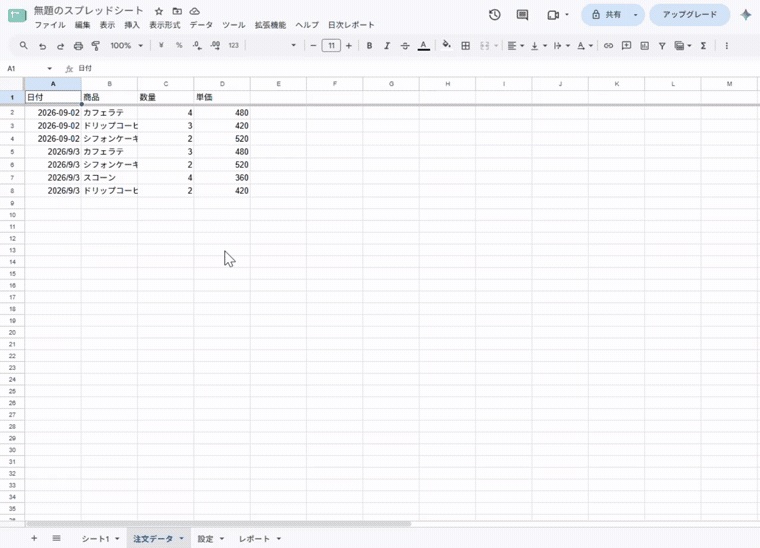Open the 挿入 menu
This screenshot has height=548, width=760.
point(132,25)
